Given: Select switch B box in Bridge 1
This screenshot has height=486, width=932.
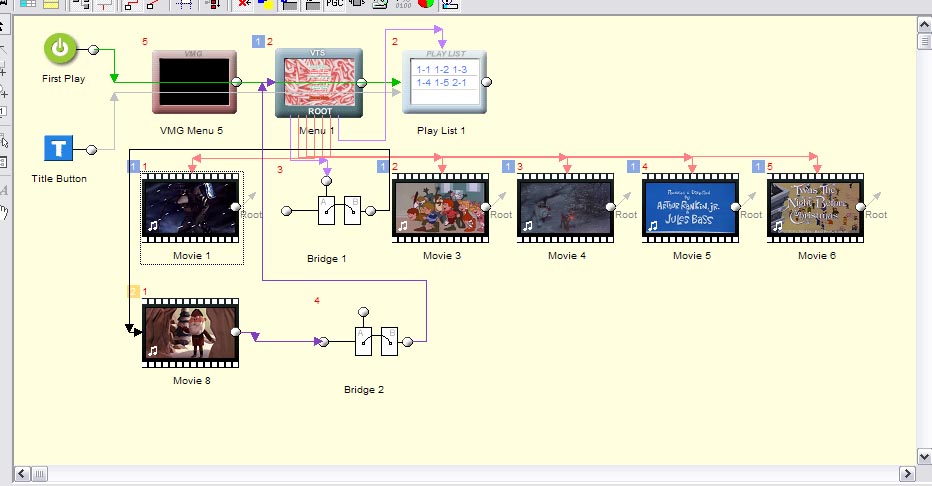Looking at the screenshot, I should coord(352,211).
